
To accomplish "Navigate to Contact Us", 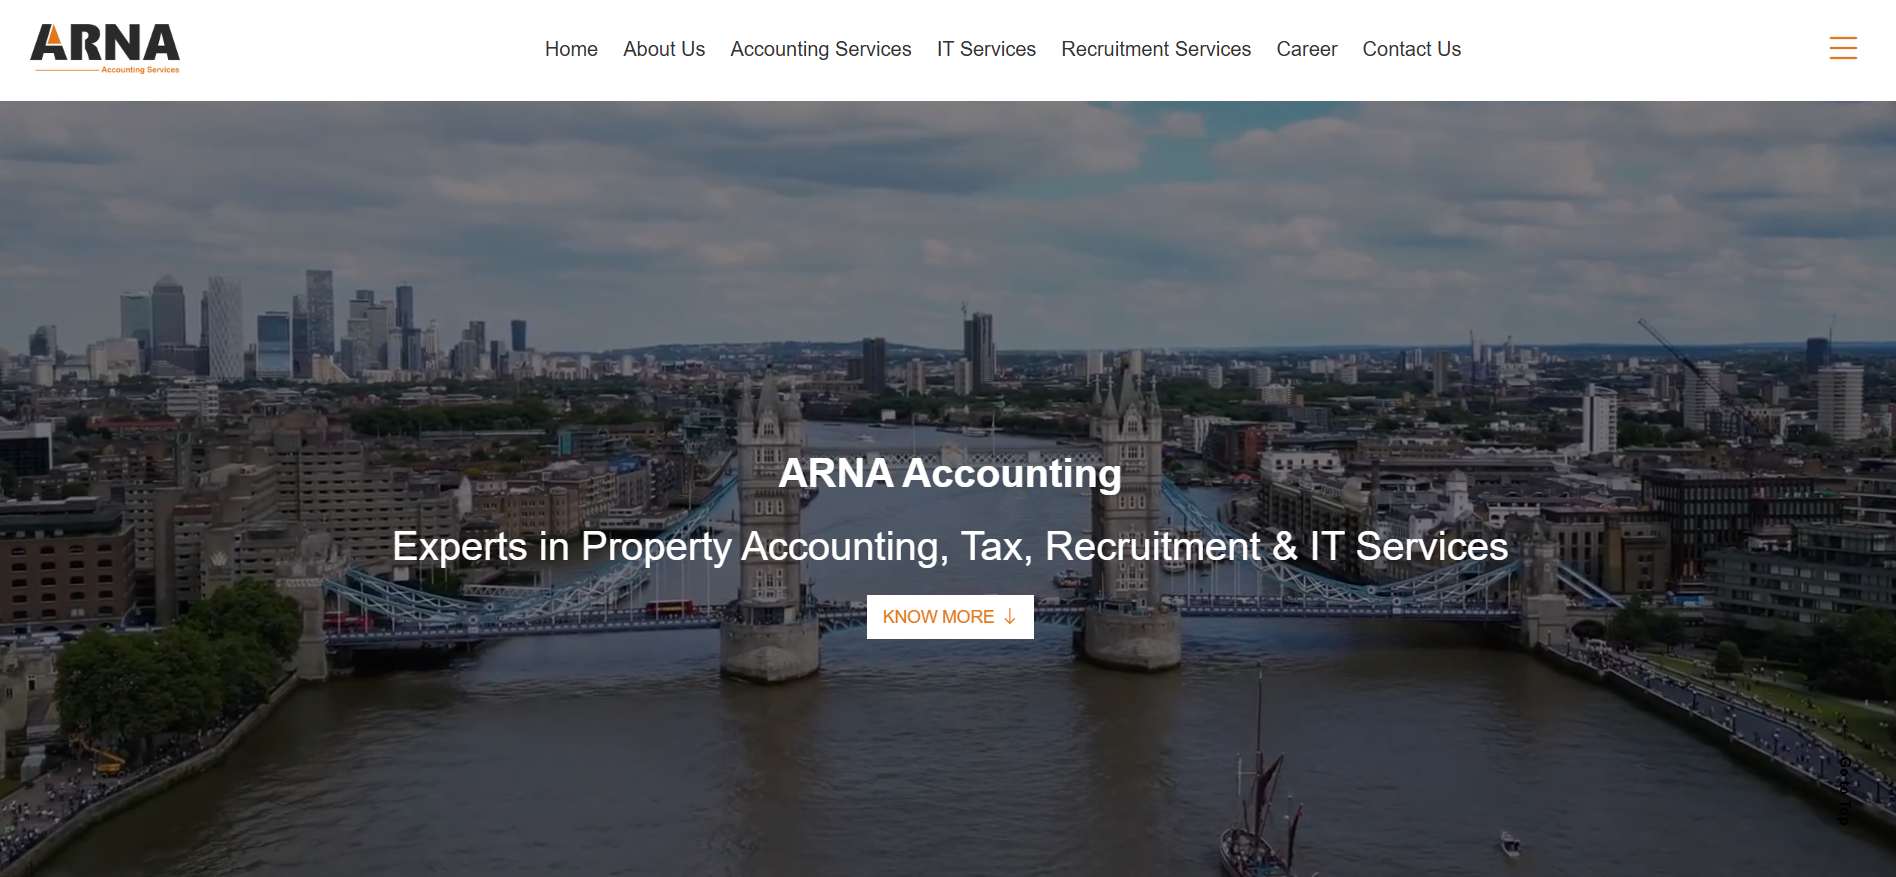I will click(x=1411, y=49).
